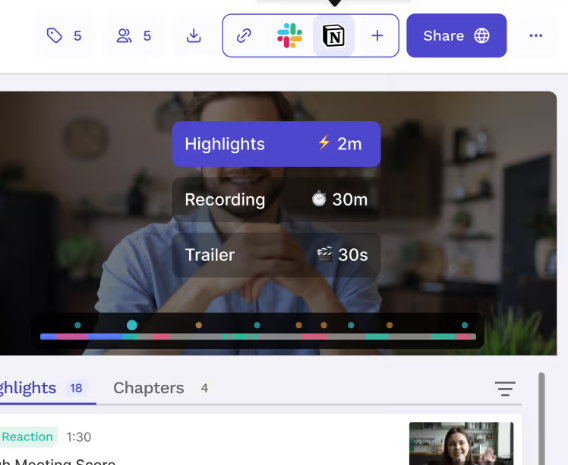Select the Recording 30m playback option
This screenshot has width=568, height=465.
click(276, 199)
